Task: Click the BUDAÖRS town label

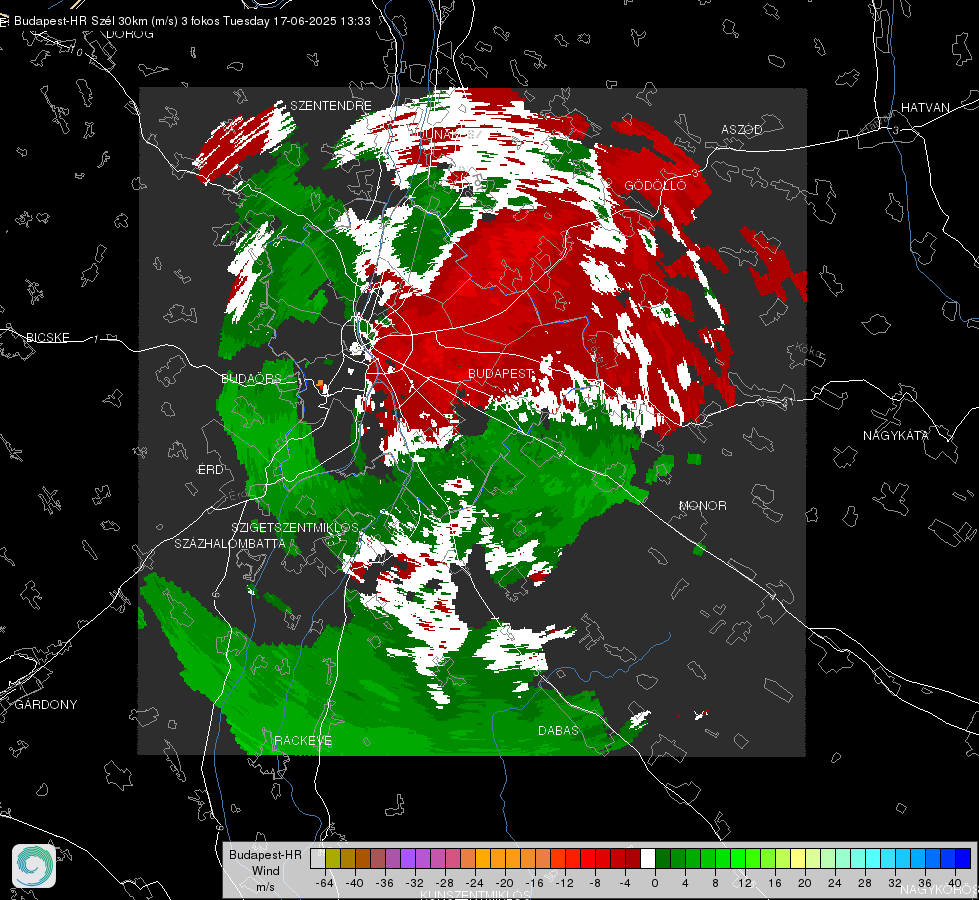Action: point(252,379)
